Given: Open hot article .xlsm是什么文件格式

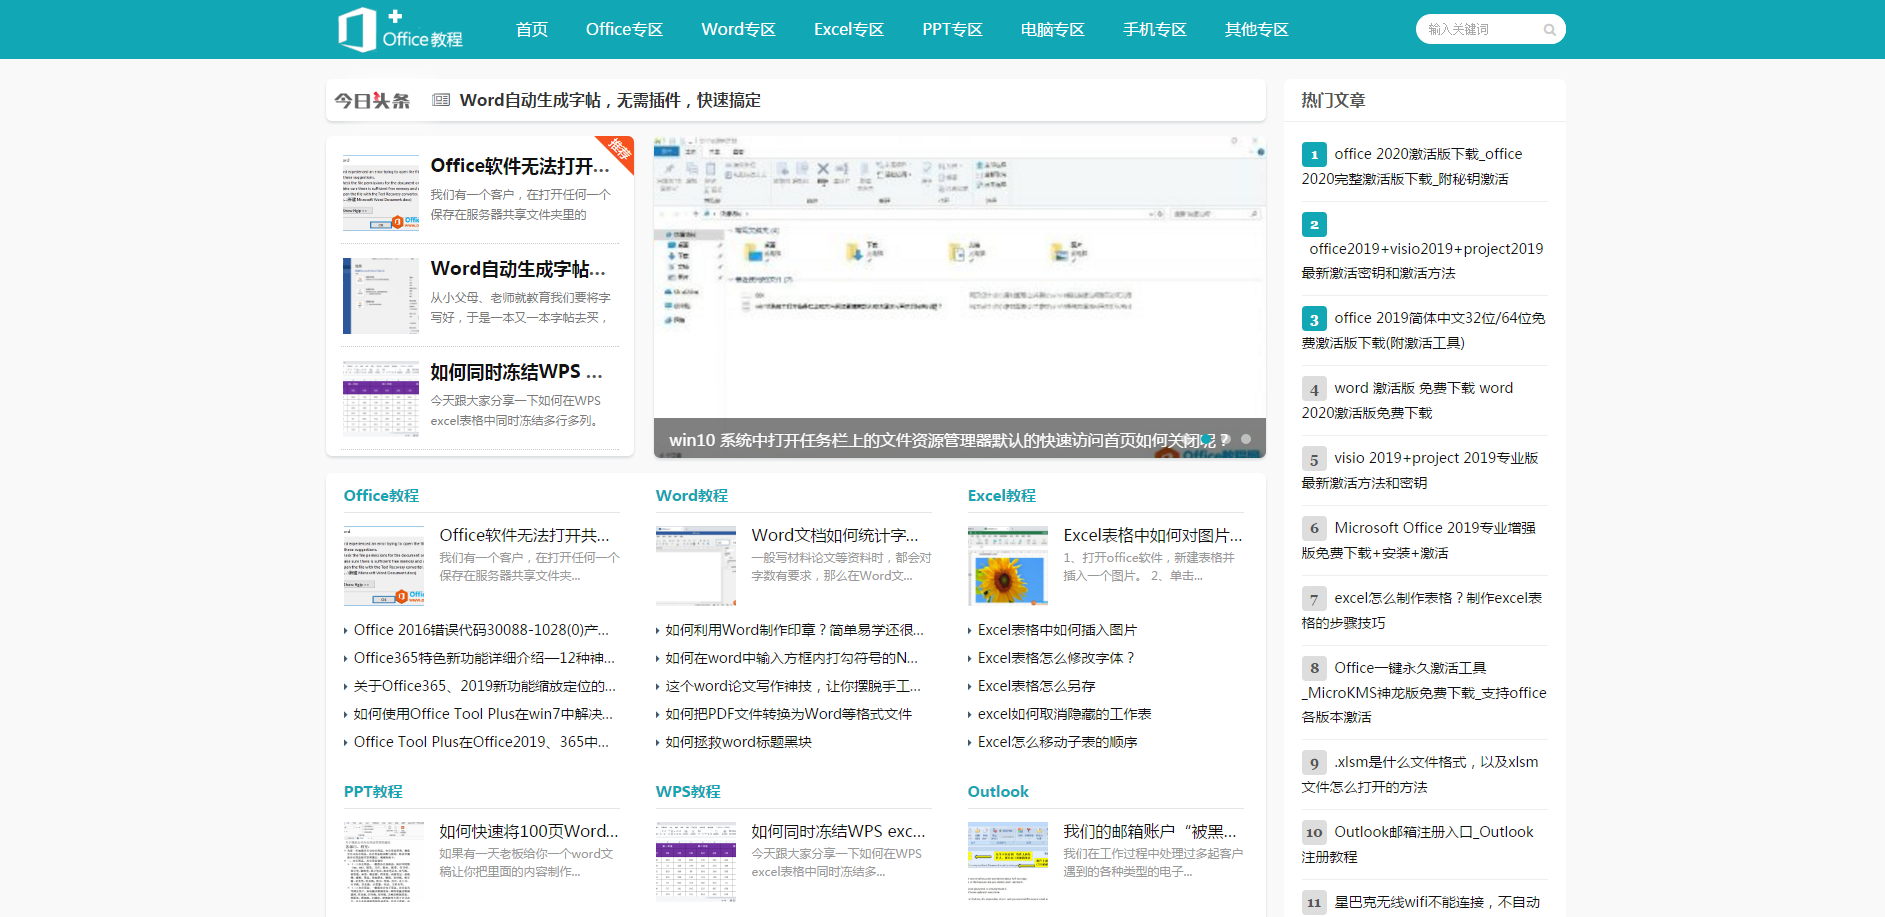Looking at the screenshot, I should click(1420, 774).
